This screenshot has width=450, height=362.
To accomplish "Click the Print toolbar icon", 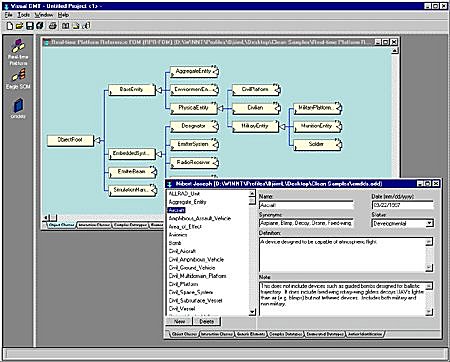I will [52, 26].
